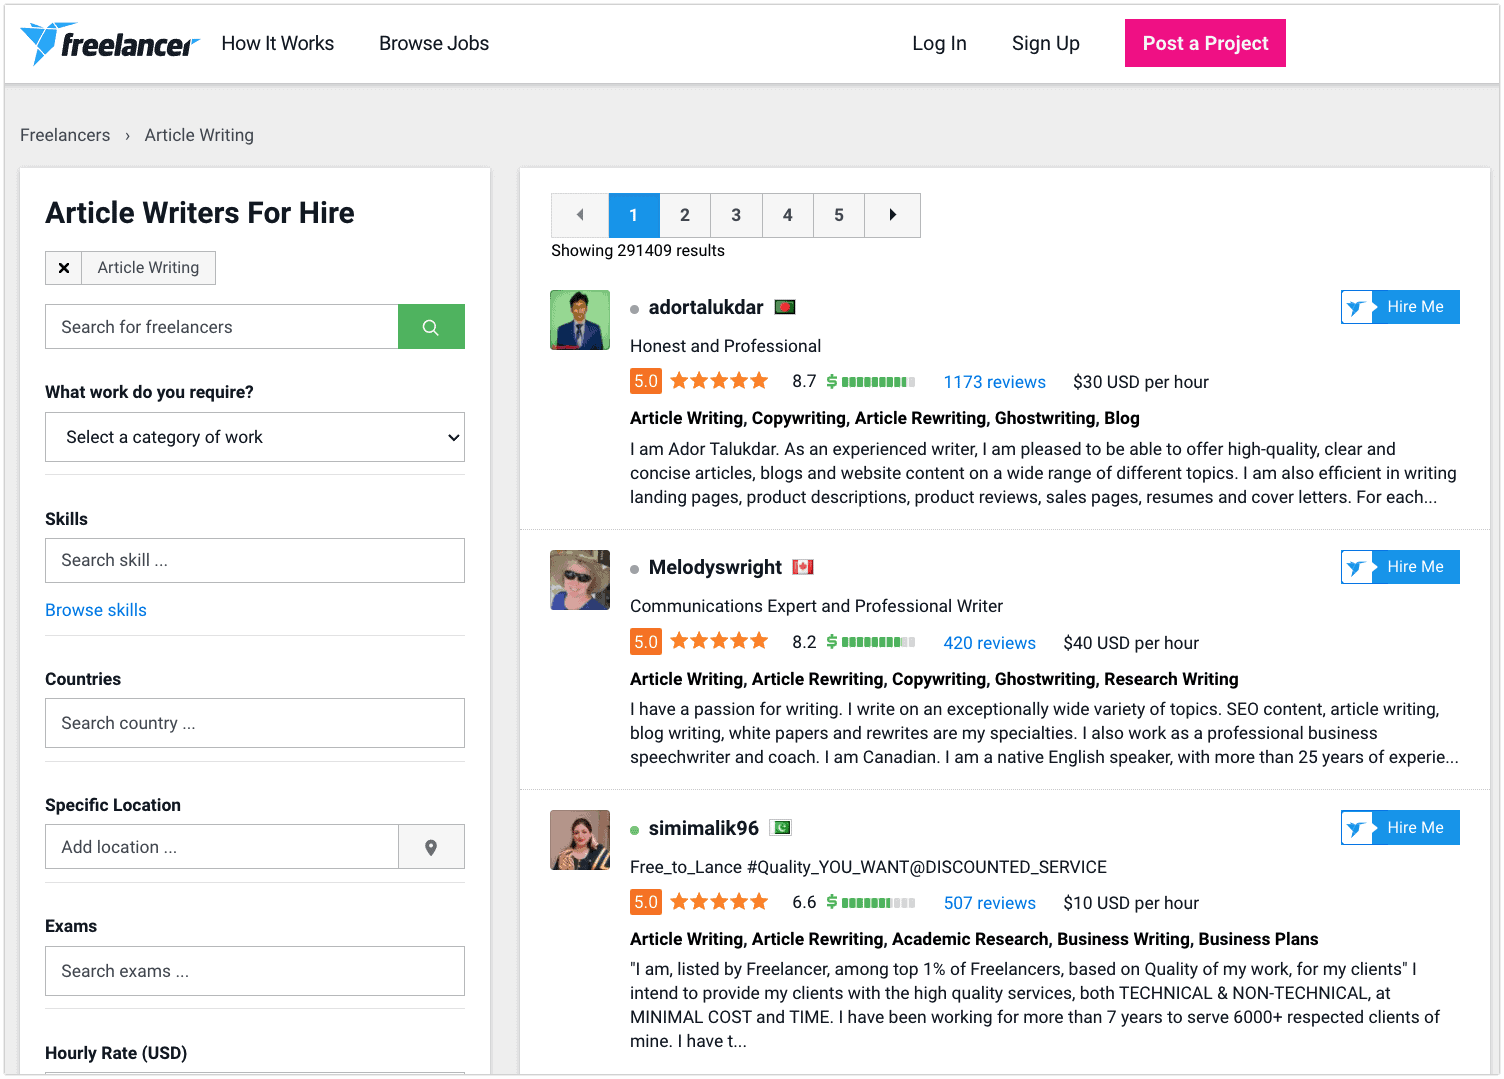Click Bangladesh flag beside adortalukdar
The width and height of the screenshot is (1504, 1079).
pyautogui.click(x=785, y=307)
